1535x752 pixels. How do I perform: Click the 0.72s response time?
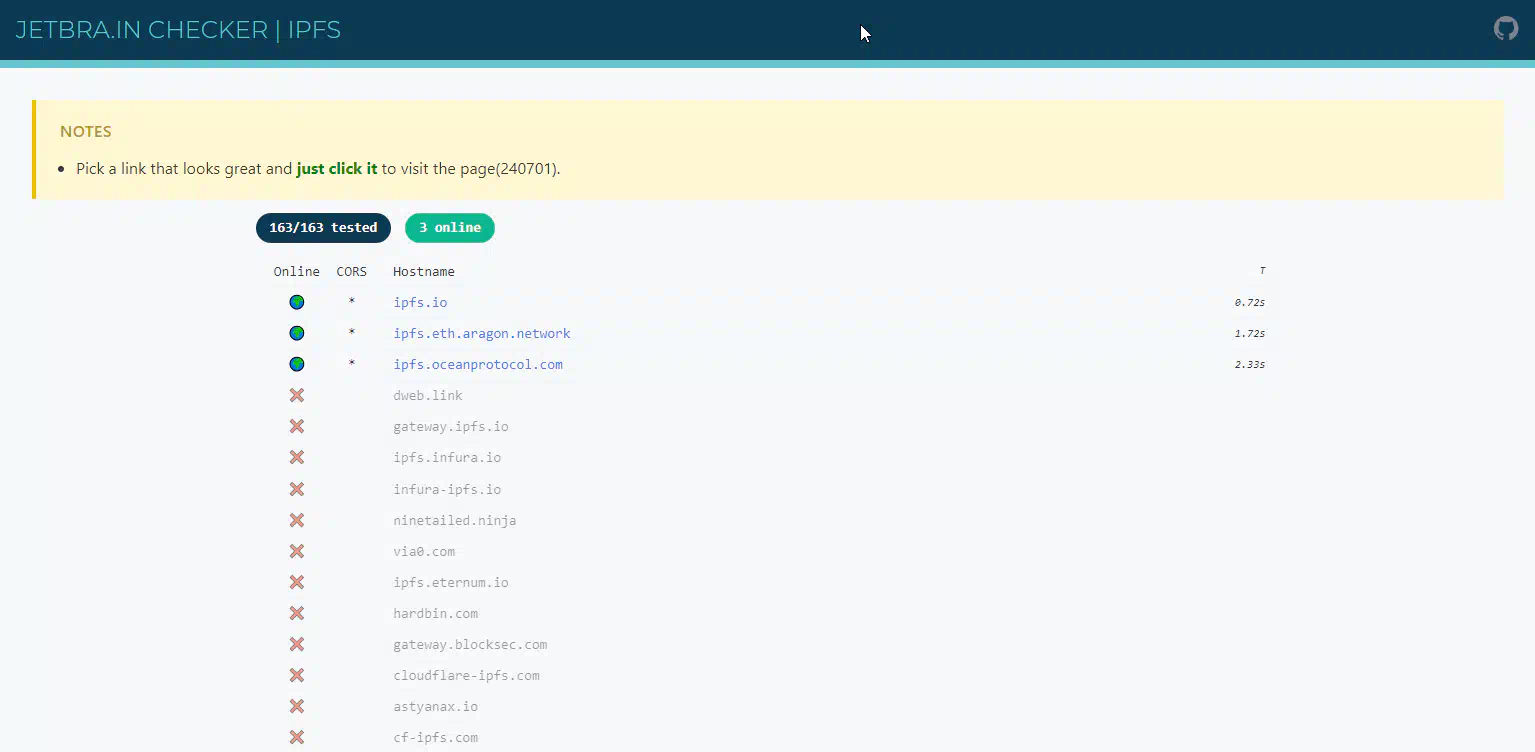1250,302
